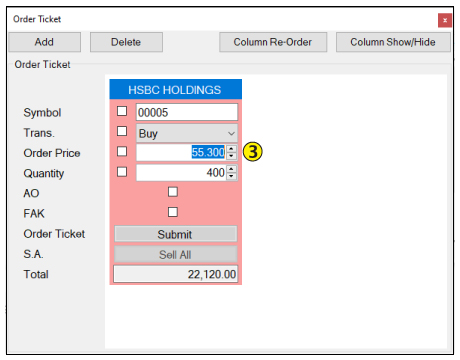The image size is (460, 360).
Task: Increase Order Price with up arrow
Action: click(x=232, y=149)
